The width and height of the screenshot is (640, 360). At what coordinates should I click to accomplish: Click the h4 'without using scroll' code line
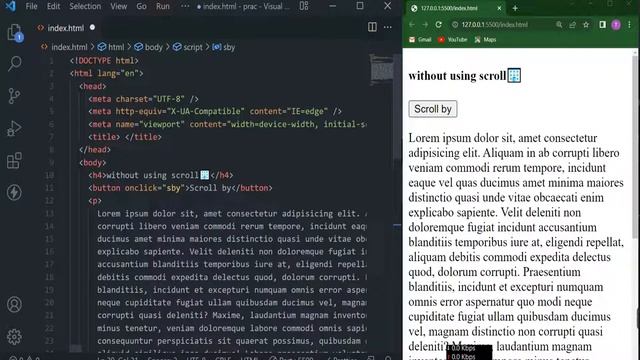[161, 175]
